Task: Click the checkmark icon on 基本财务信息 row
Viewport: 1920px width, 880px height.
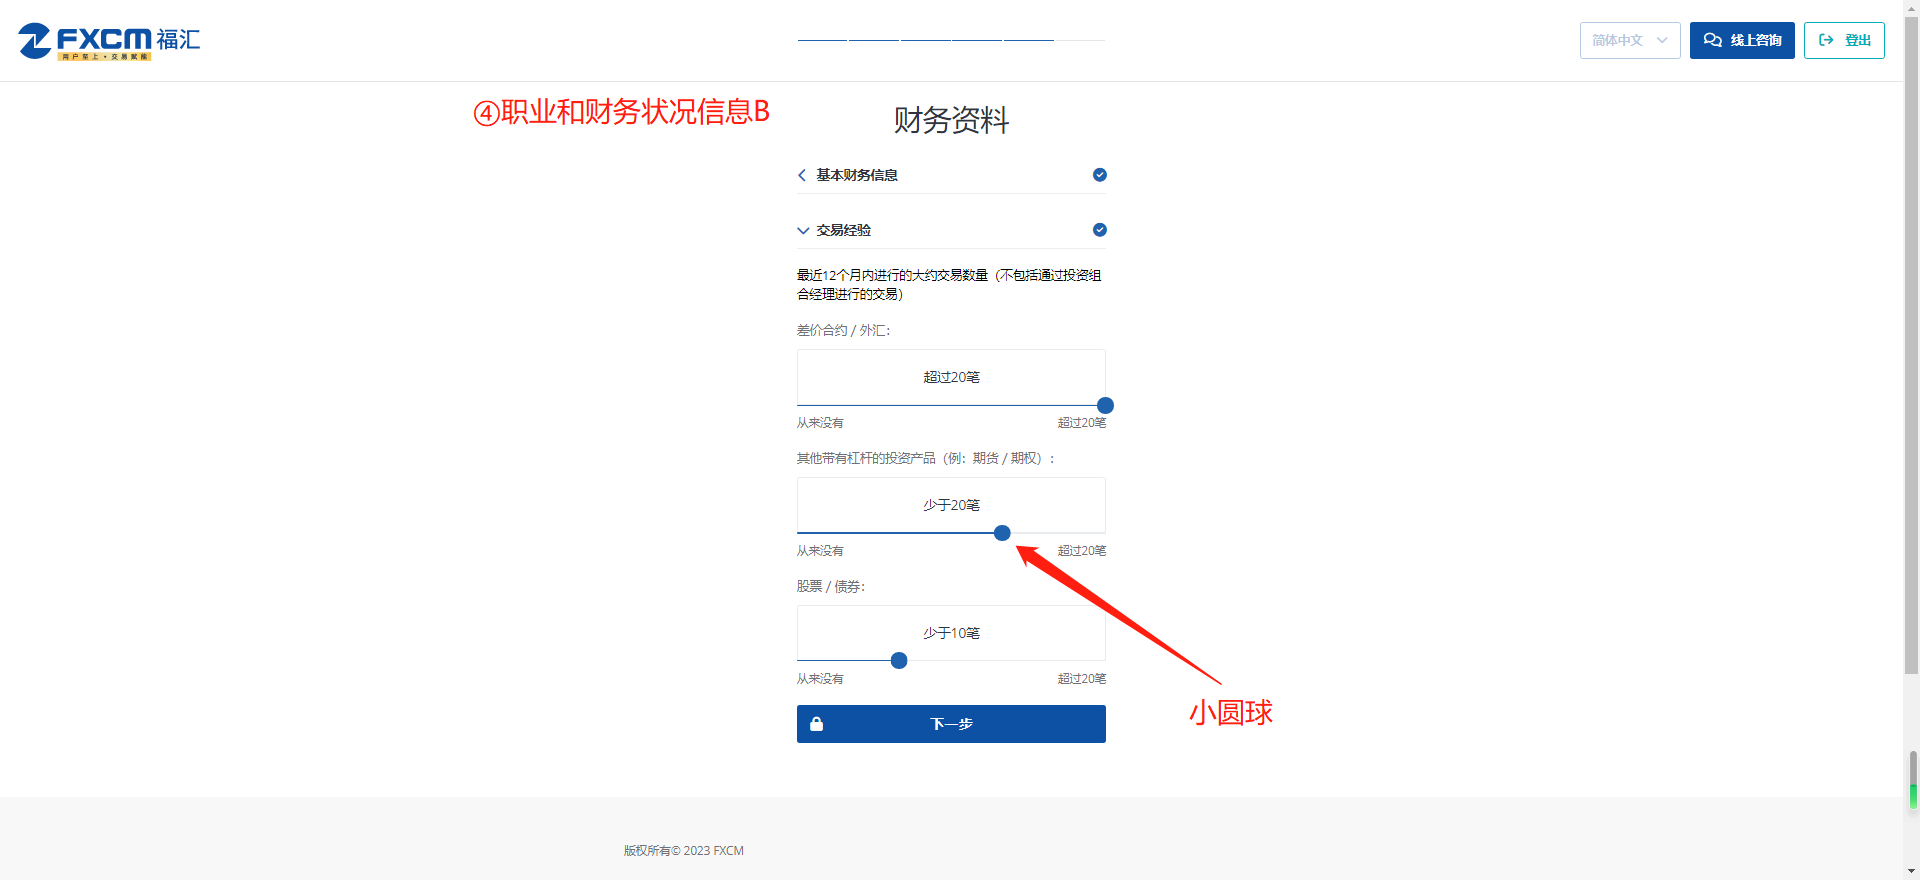Action: tap(1099, 175)
